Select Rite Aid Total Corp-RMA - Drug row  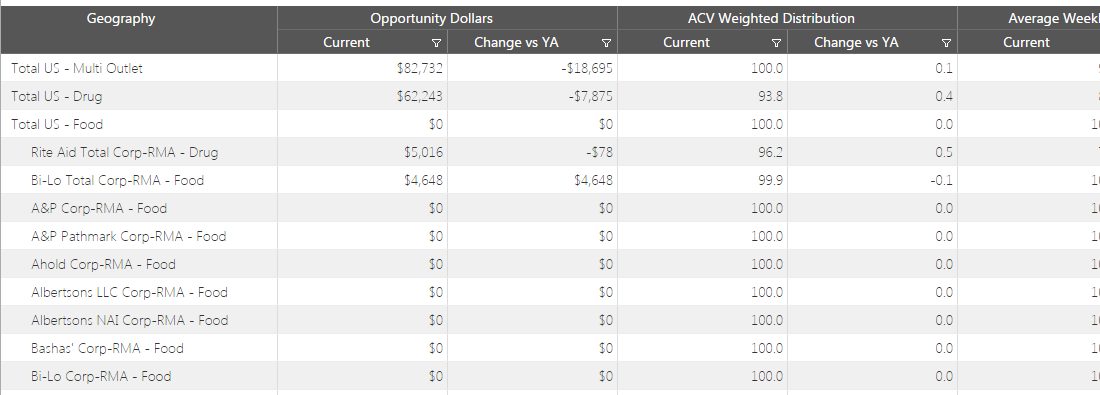click(550, 152)
